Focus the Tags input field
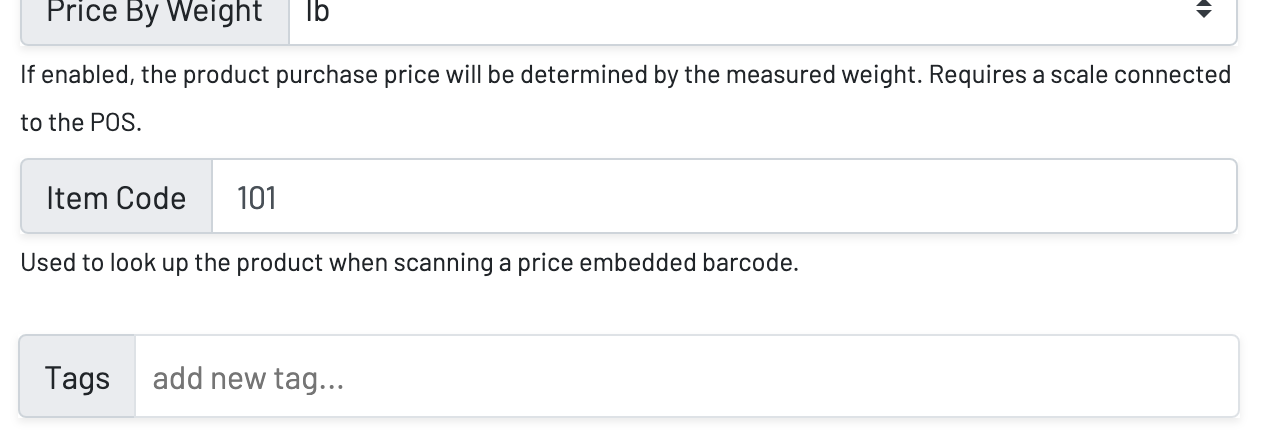1266x444 pixels. (686, 378)
